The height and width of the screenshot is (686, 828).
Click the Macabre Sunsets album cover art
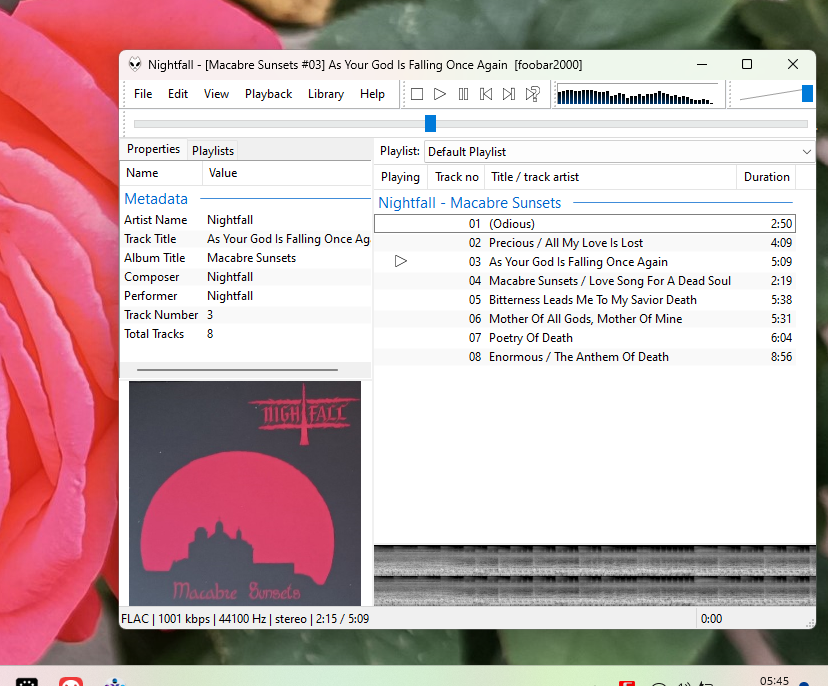pyautogui.click(x=245, y=493)
